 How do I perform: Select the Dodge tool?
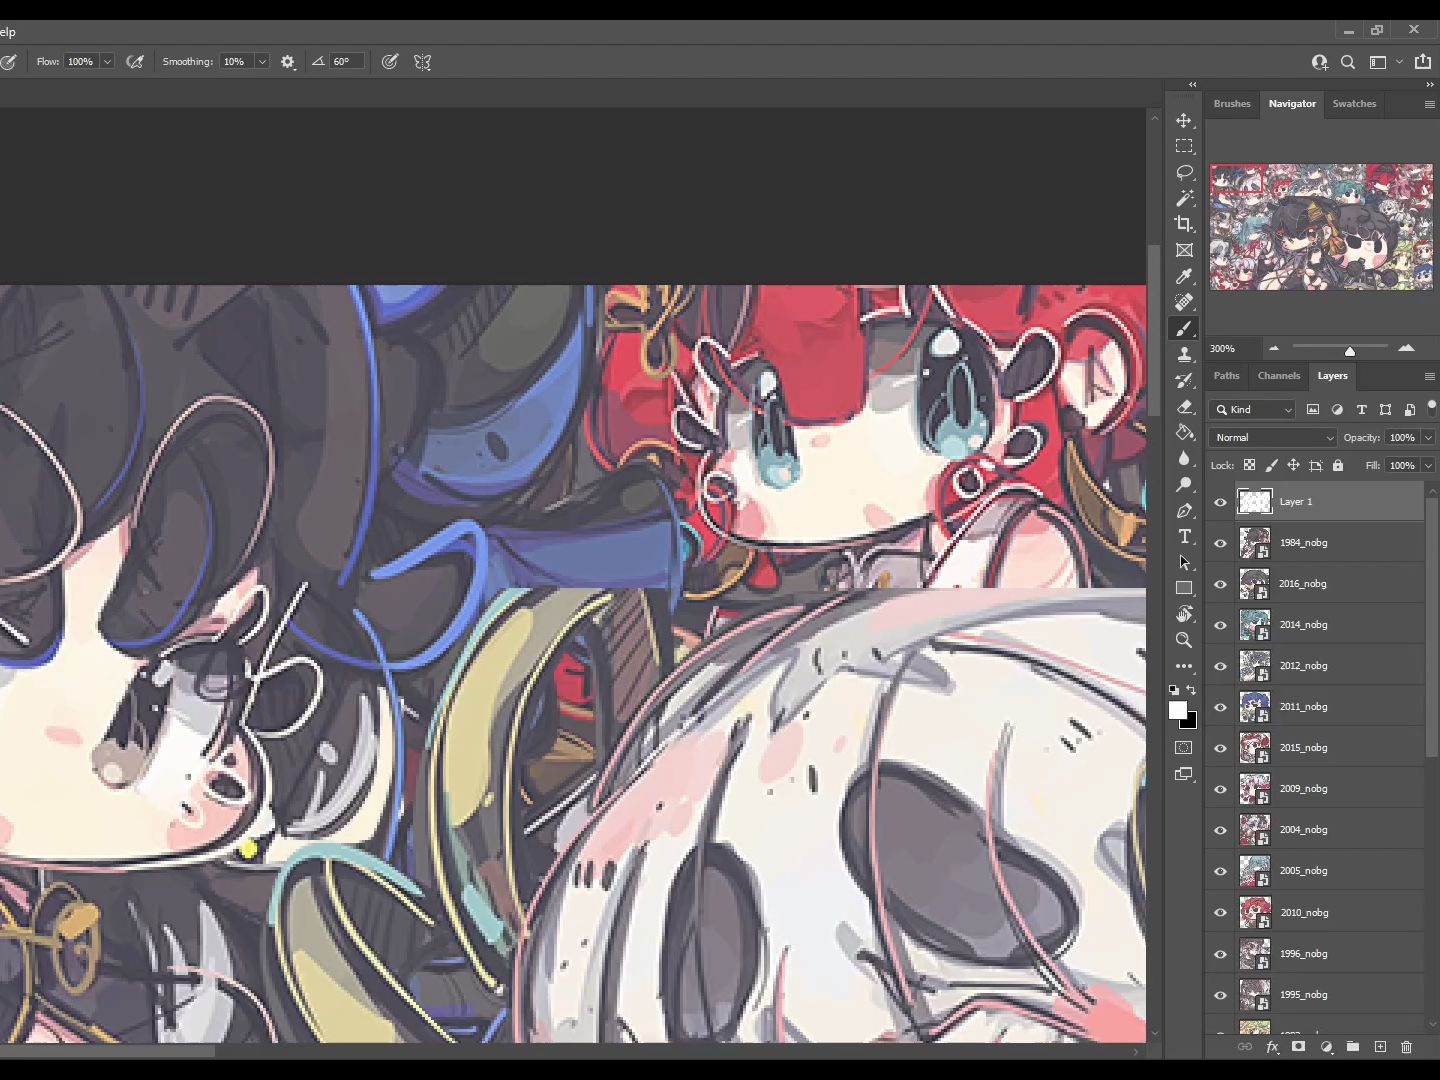point(1184,485)
